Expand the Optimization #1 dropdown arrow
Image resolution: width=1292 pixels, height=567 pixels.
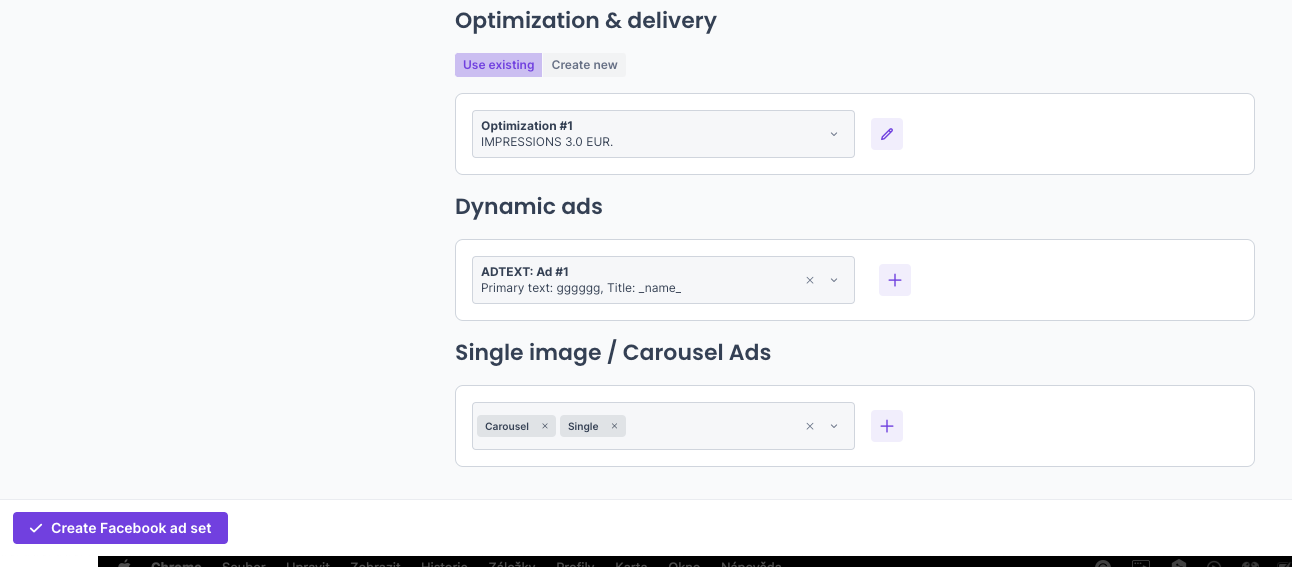[x=834, y=134]
